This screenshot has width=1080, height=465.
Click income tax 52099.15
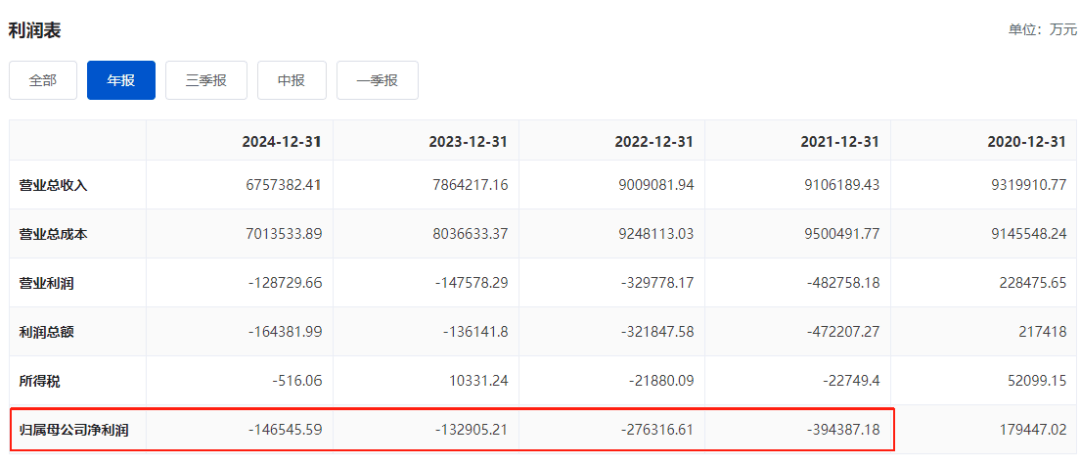(1039, 380)
